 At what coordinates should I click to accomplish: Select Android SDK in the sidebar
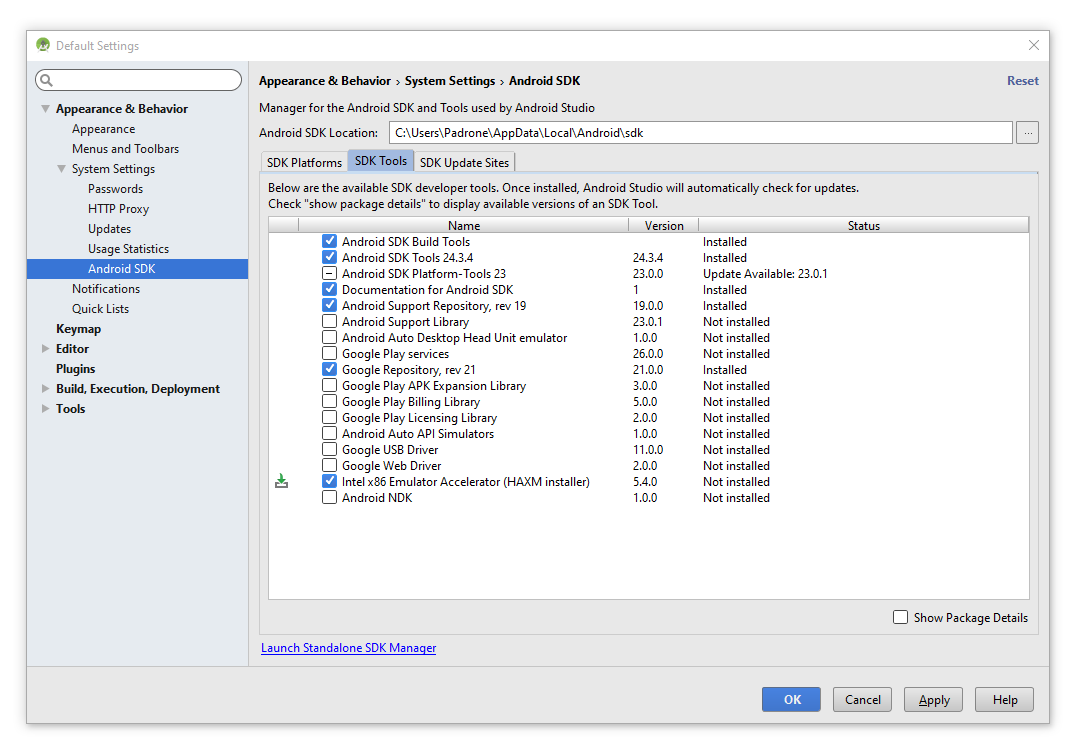137,269
